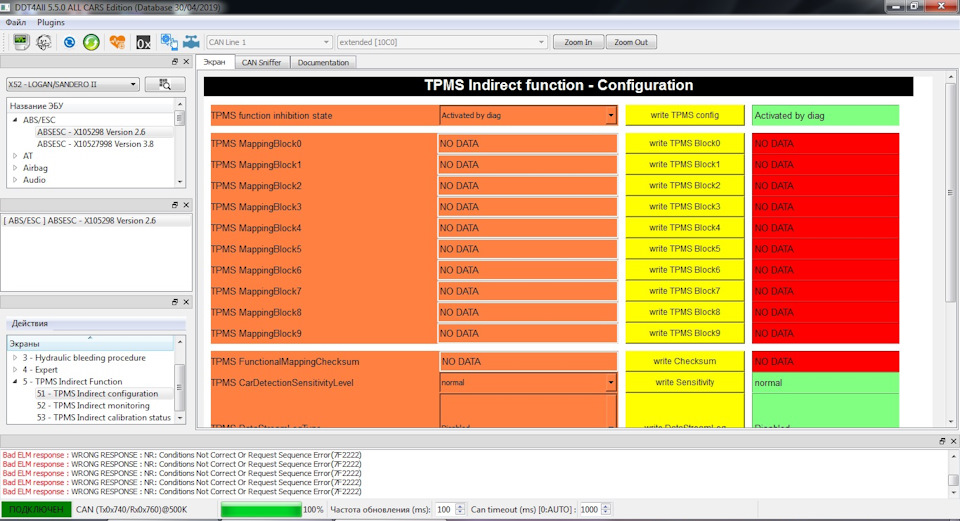The height and width of the screenshot is (521, 960).
Task: Float the log output panel
Action: (x=942, y=441)
